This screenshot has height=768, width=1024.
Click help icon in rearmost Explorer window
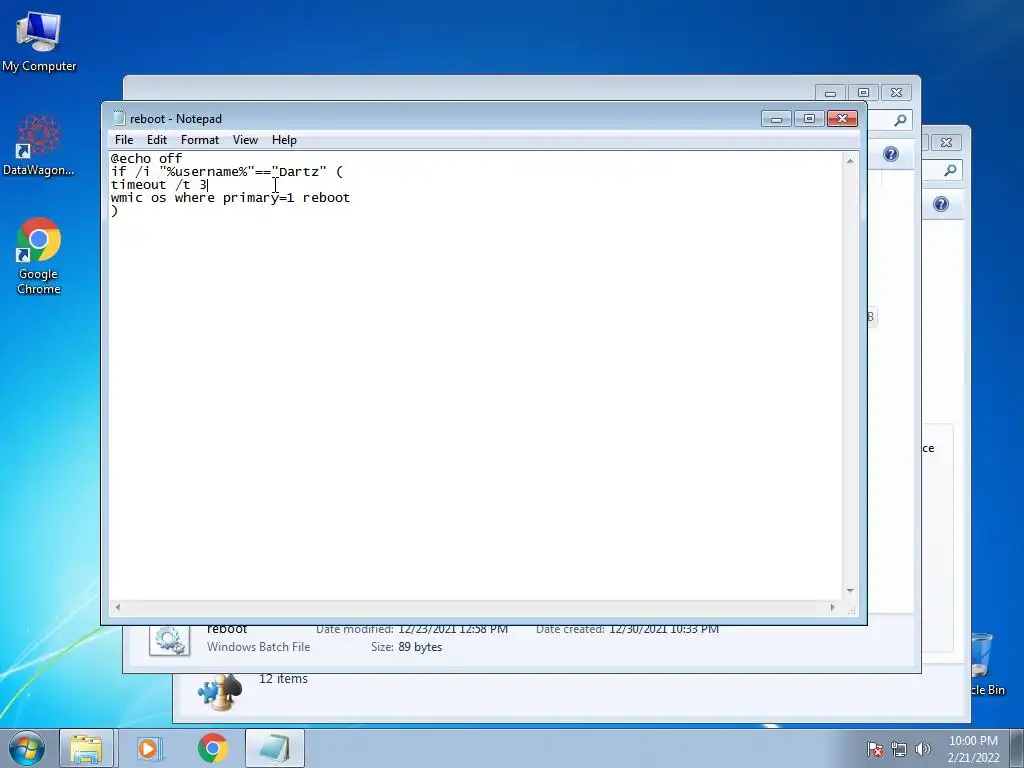(941, 204)
